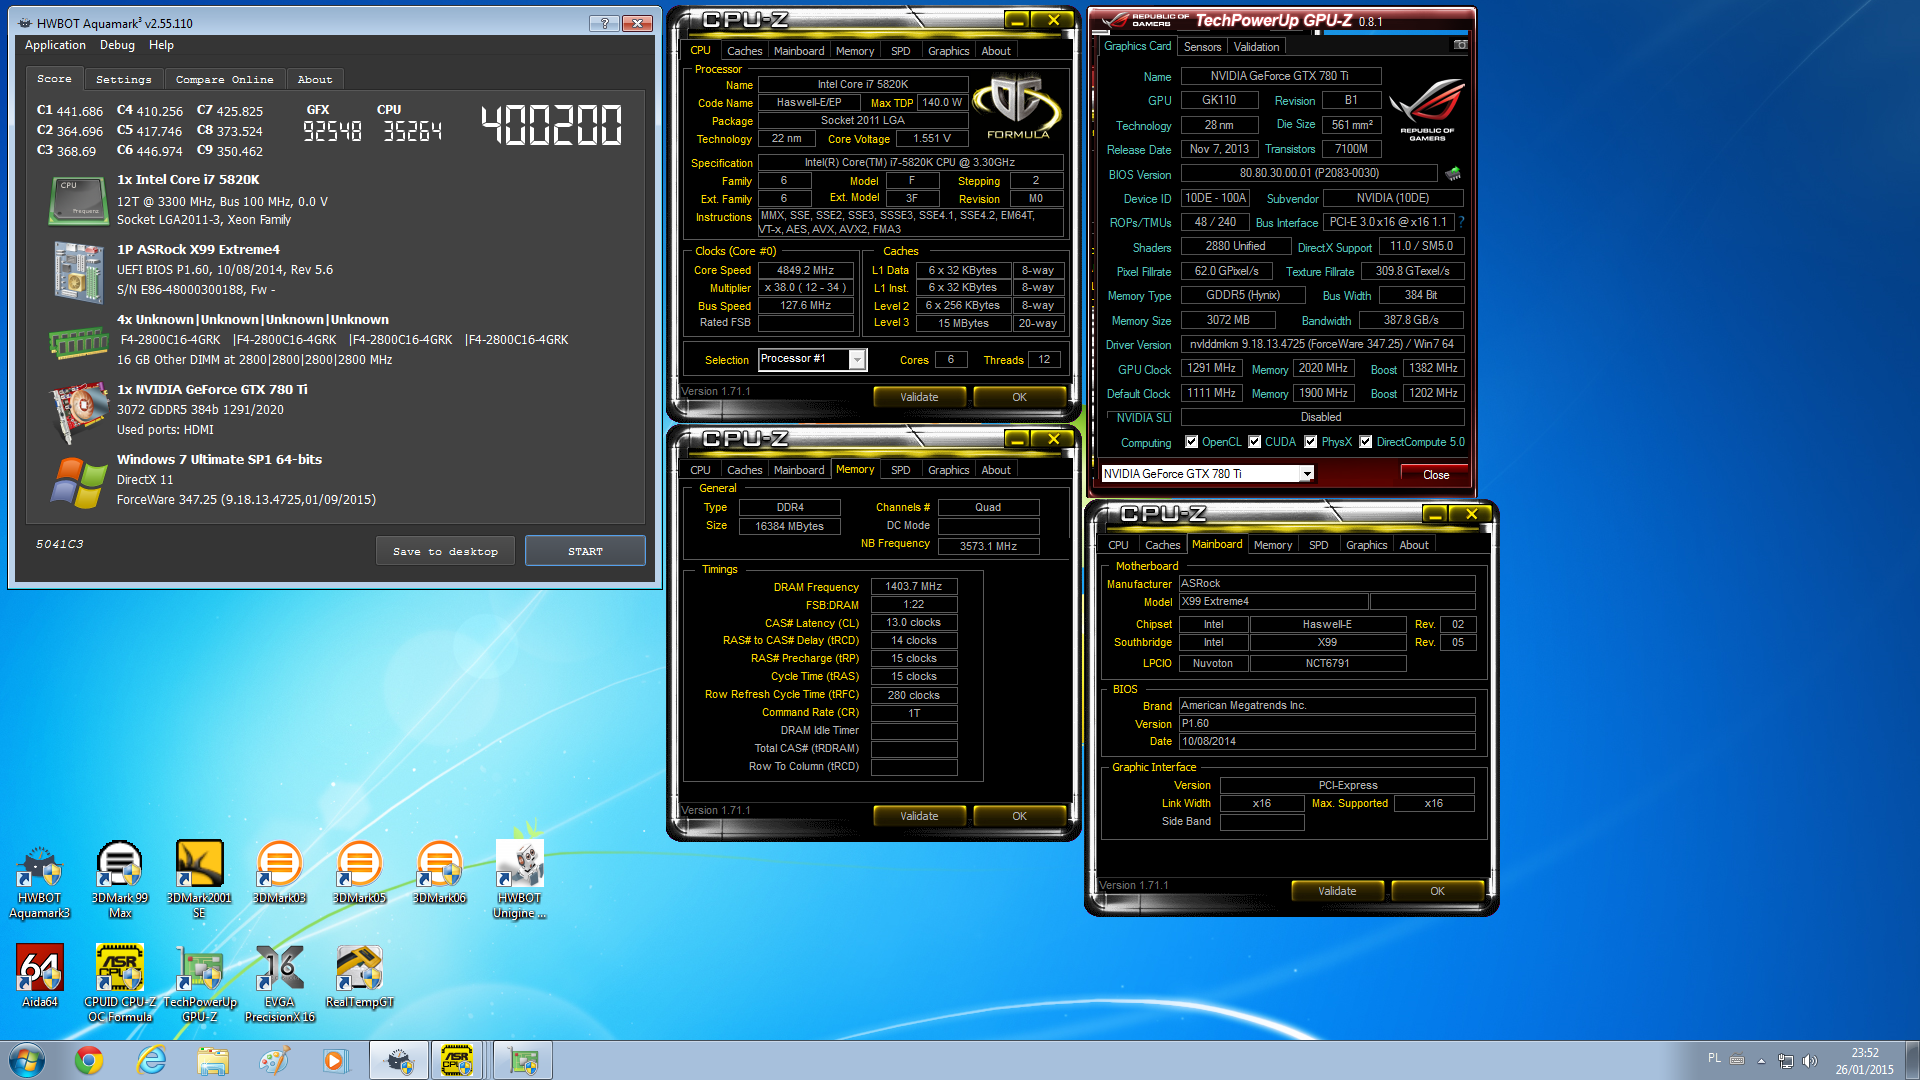This screenshot has width=1920, height=1080.
Task: Click the Intel Core i7 CPU icon in Aquamark
Action: pos(78,200)
